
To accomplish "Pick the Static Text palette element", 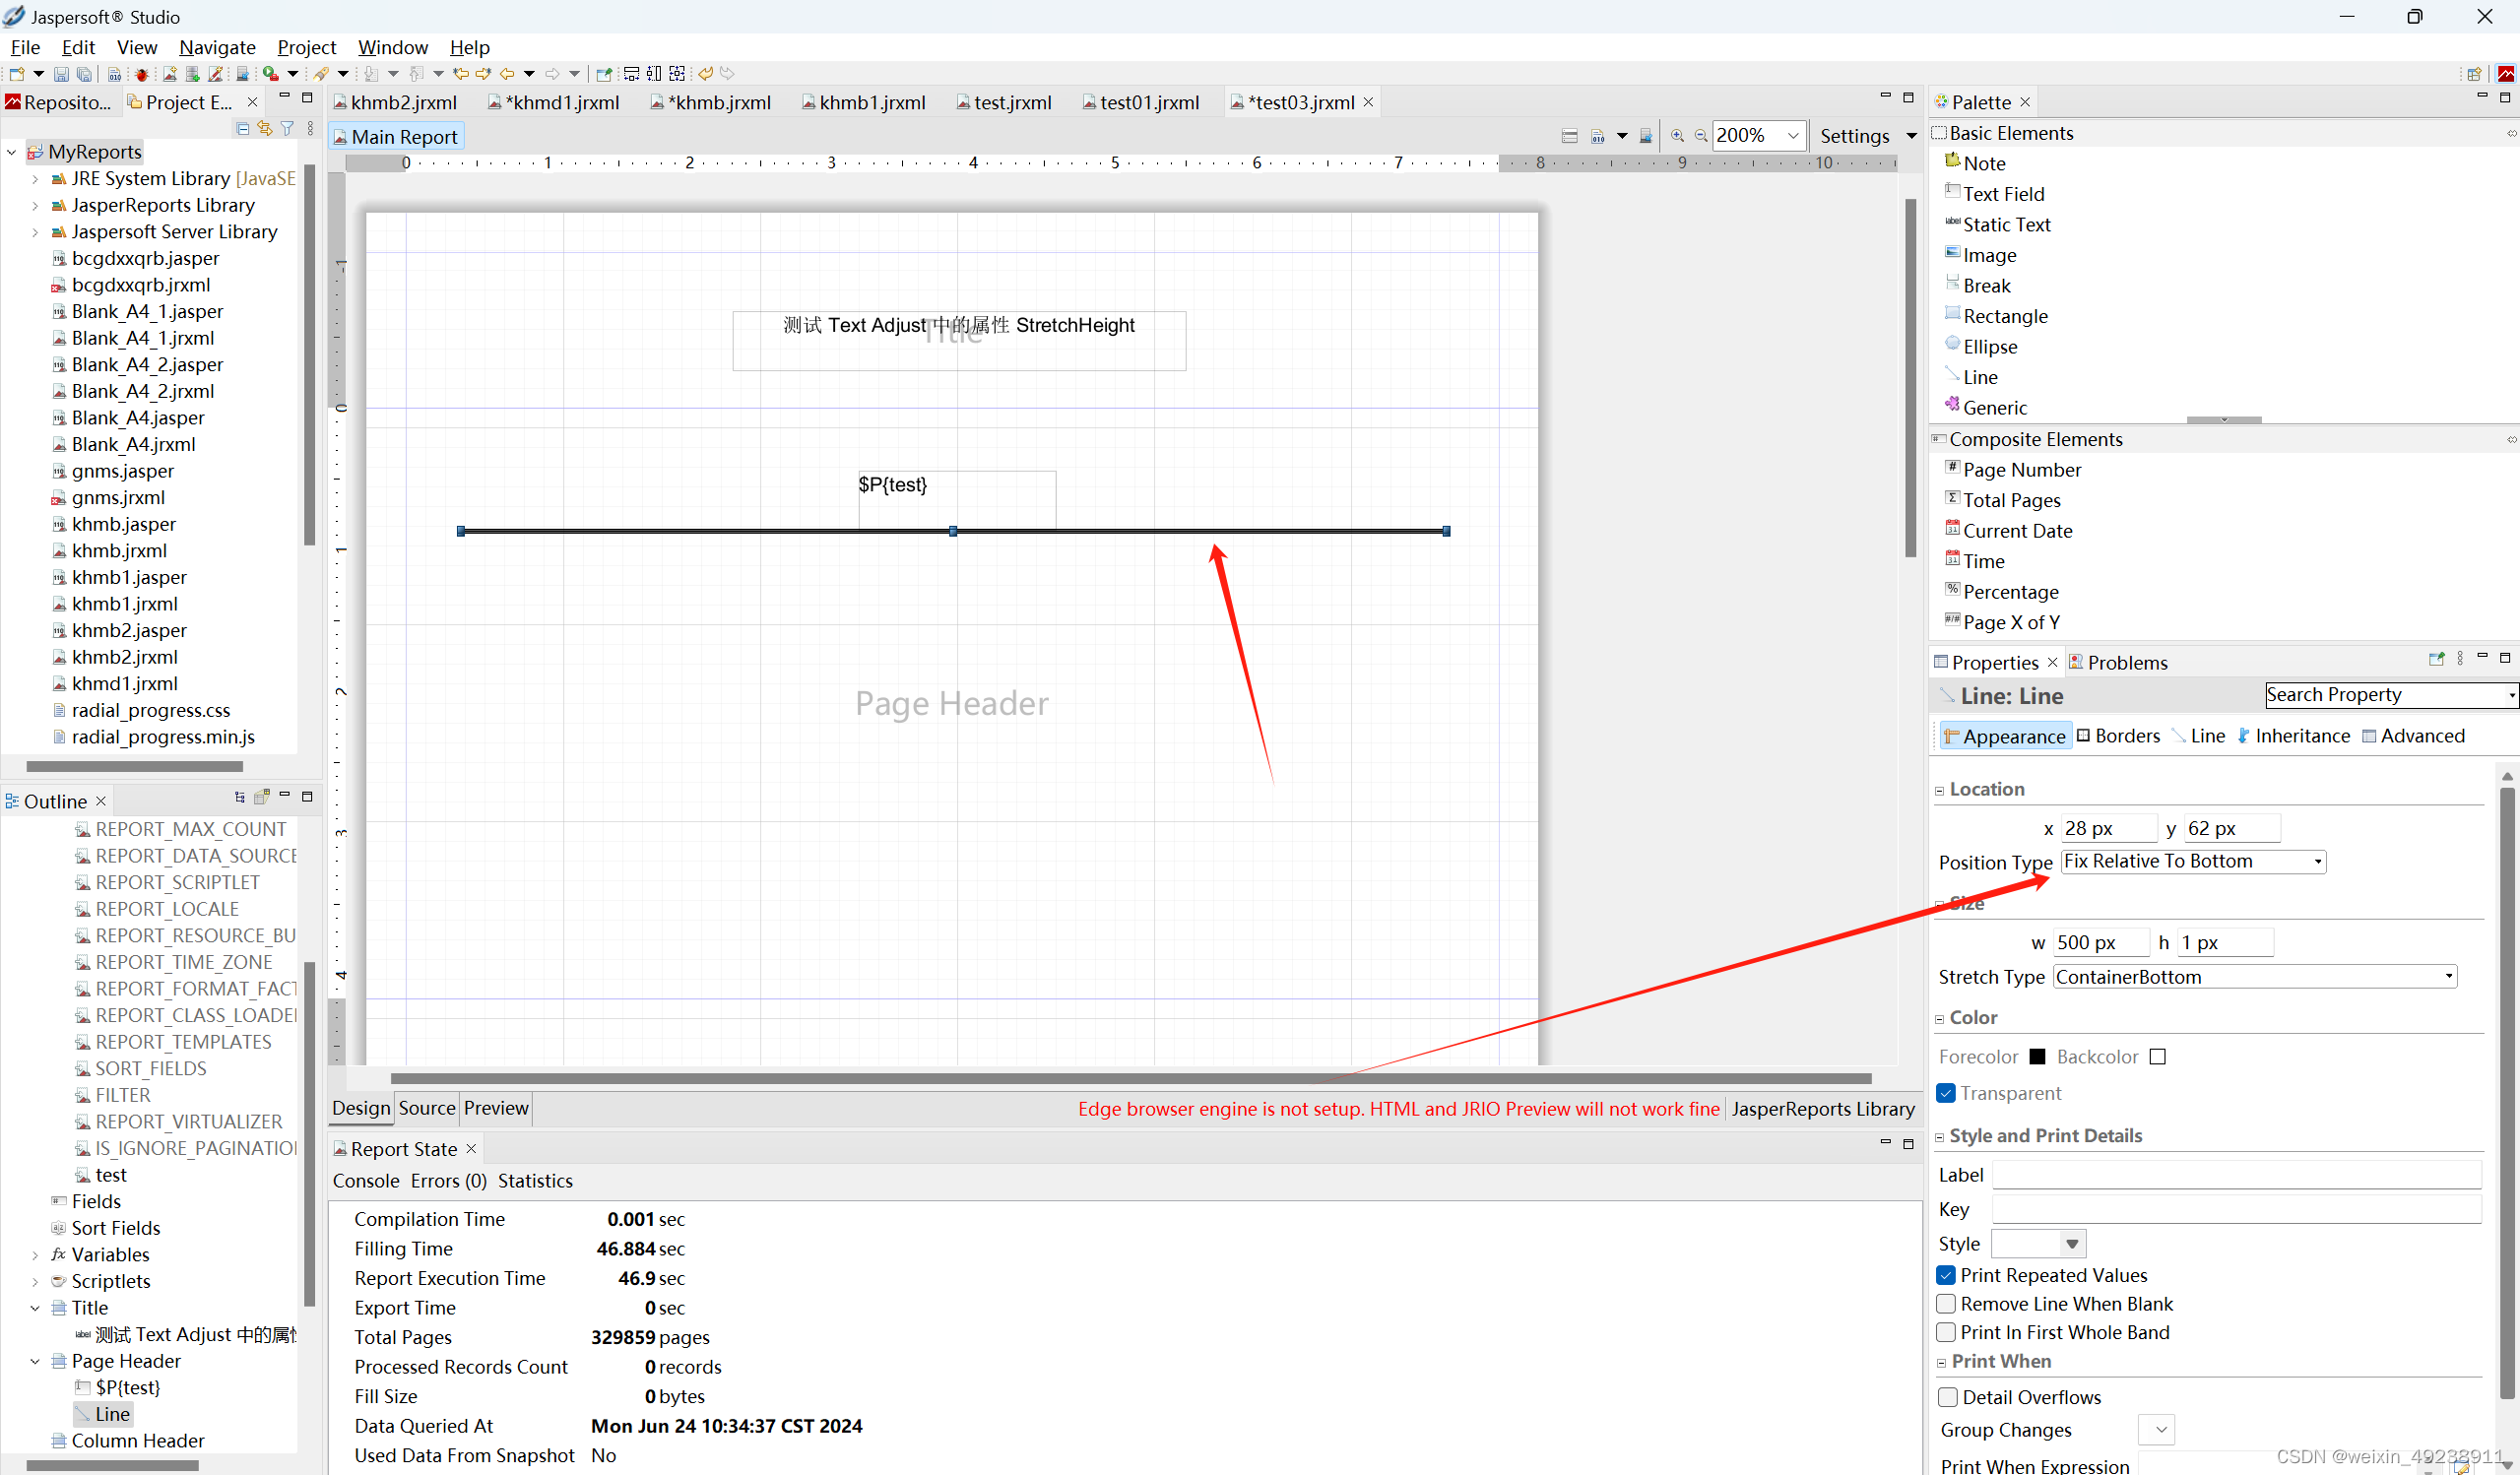I will click(2006, 225).
